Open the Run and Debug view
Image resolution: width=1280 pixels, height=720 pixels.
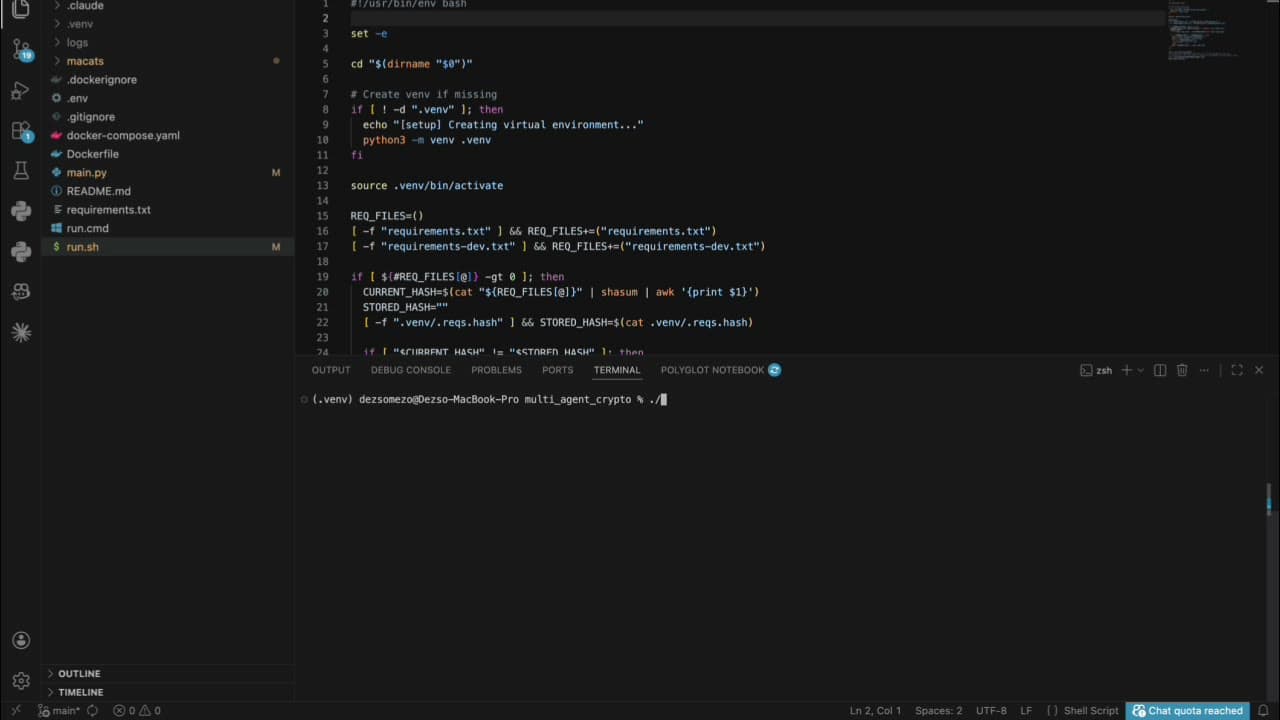click(21, 90)
